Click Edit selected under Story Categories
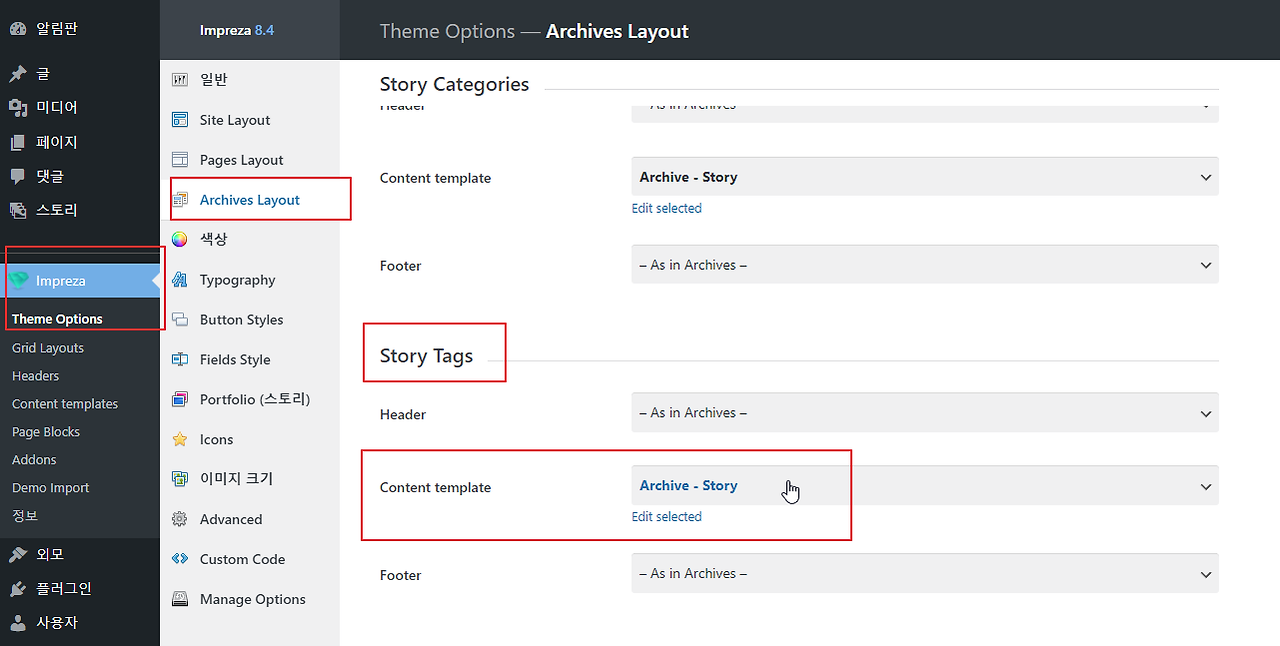The width and height of the screenshot is (1280, 646). pyautogui.click(x=667, y=208)
